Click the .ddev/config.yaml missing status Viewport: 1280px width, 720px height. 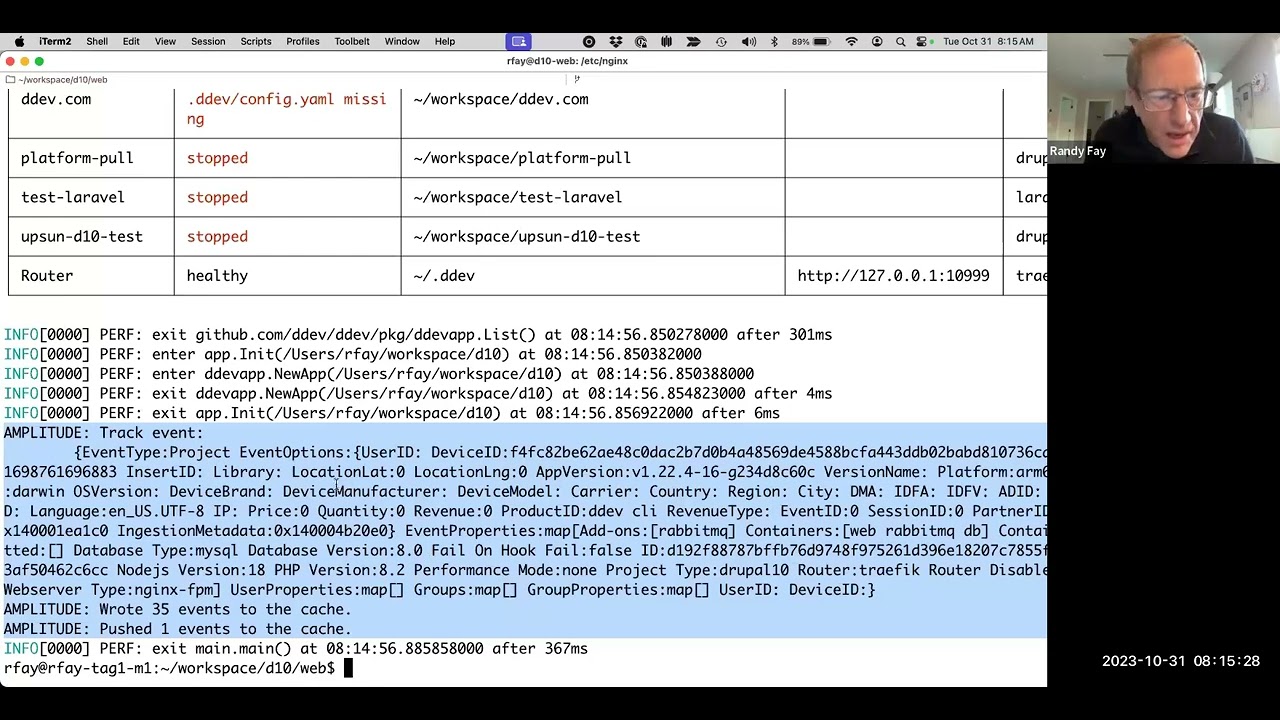[x=286, y=109]
